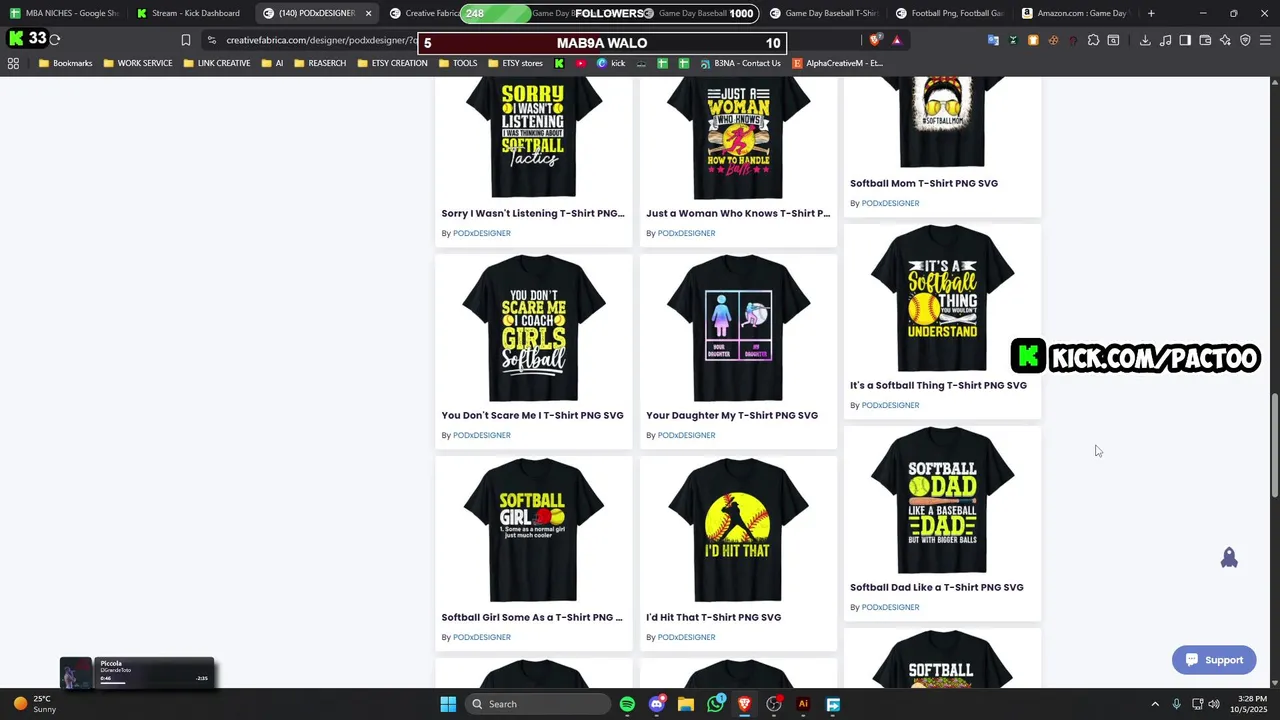
Task: Open I'd Hit That T-Shirt PNG SVG title
Action: point(713,617)
